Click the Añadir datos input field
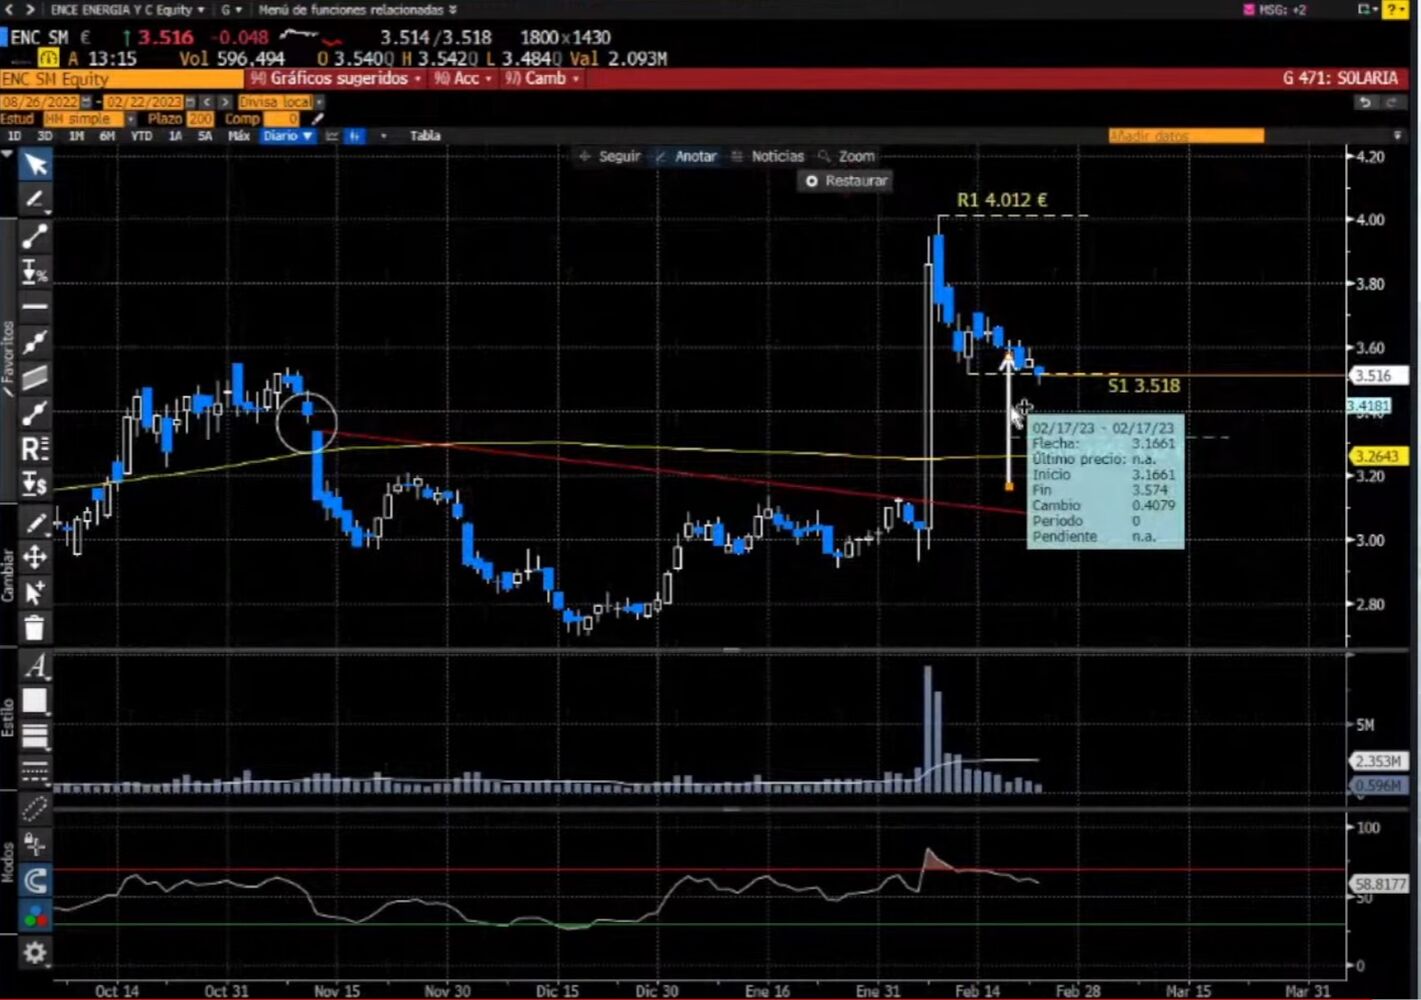 click(x=1186, y=136)
